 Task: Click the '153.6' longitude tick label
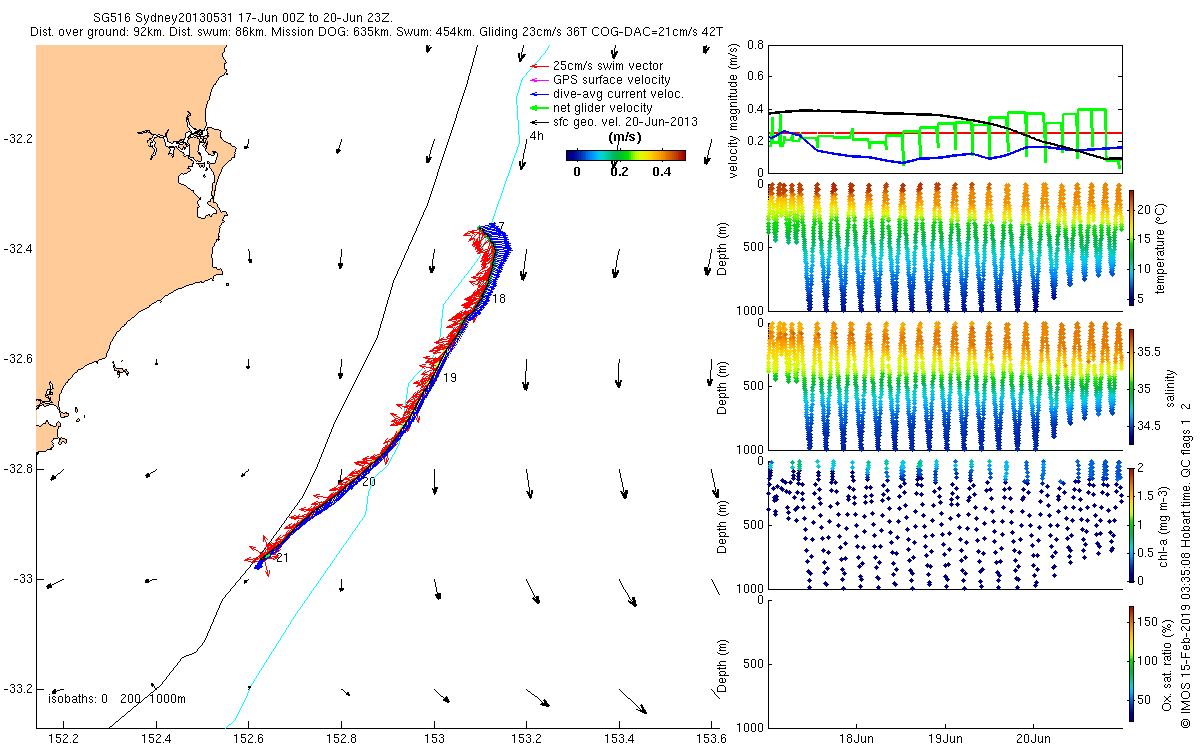click(711, 740)
